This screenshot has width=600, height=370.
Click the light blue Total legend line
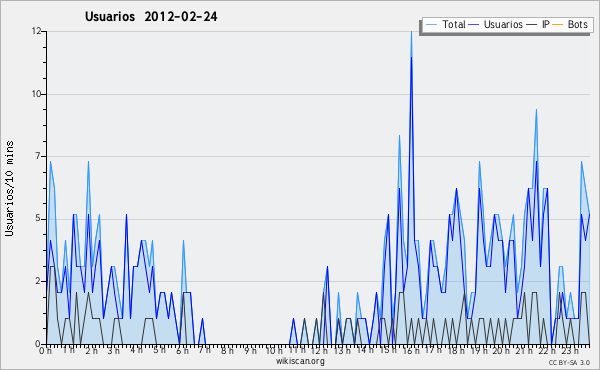point(431,25)
